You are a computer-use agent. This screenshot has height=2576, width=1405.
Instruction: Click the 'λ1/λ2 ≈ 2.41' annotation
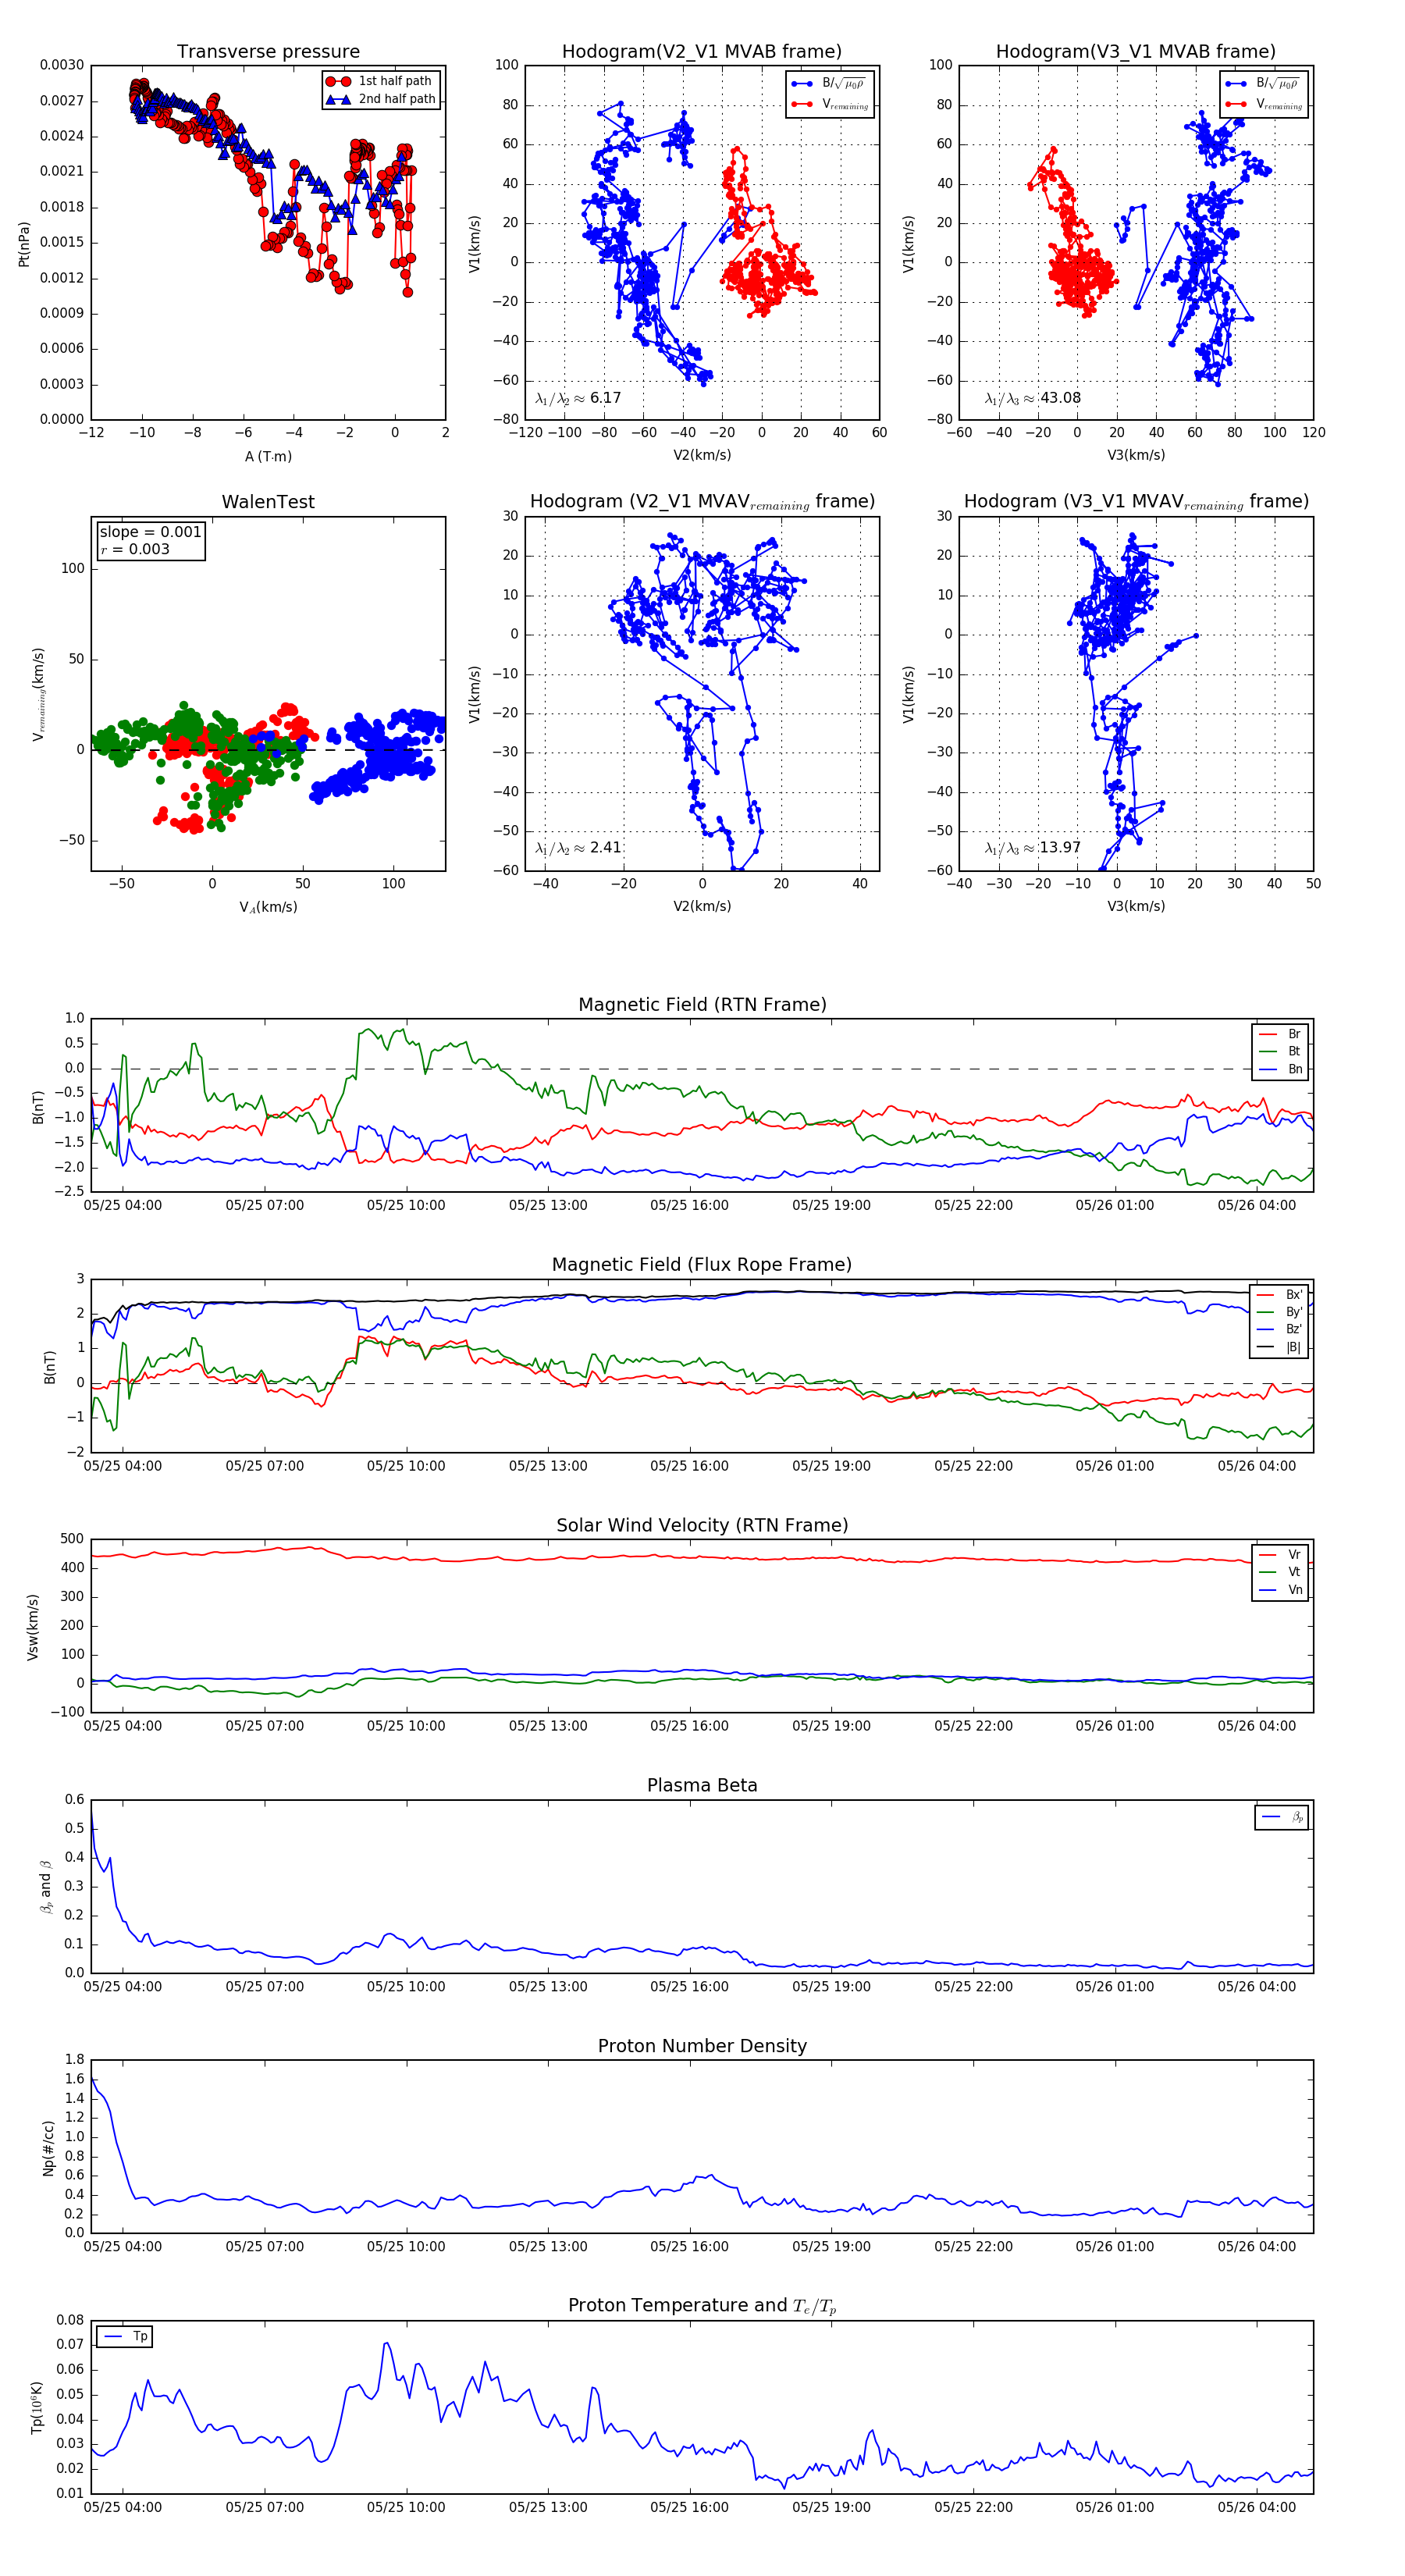tap(578, 848)
